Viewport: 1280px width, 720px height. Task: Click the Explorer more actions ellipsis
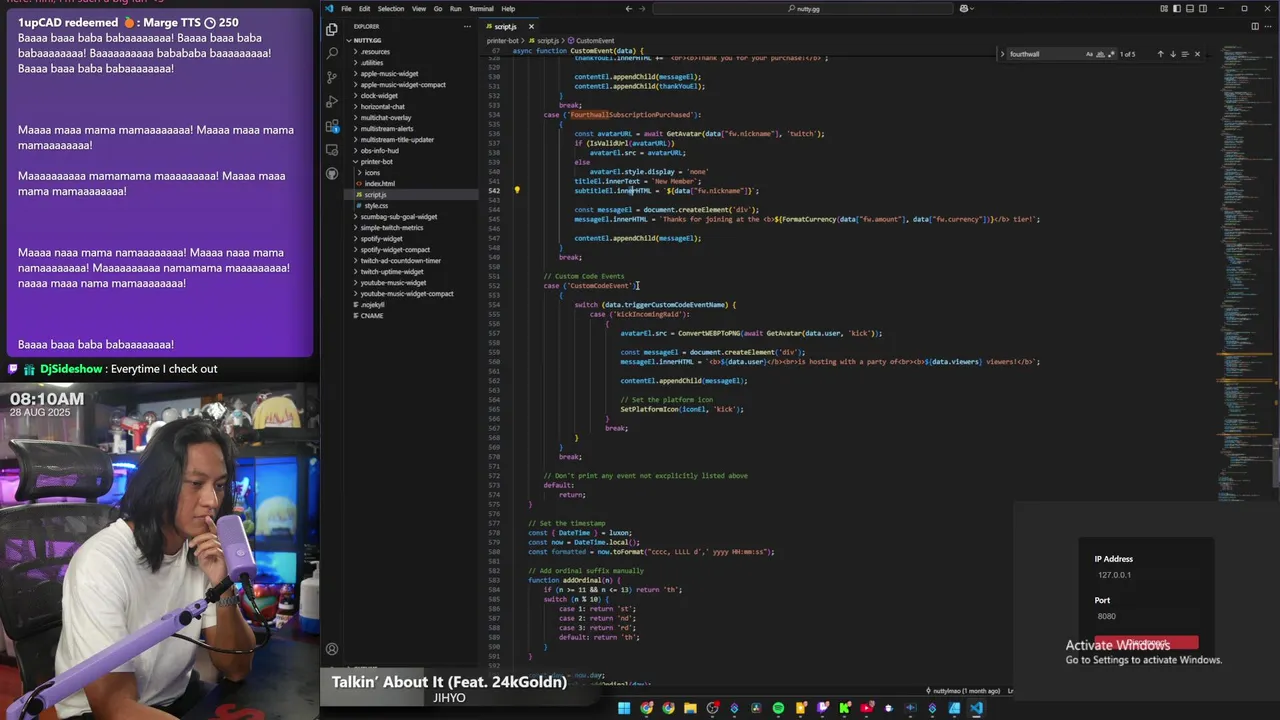tap(467, 27)
